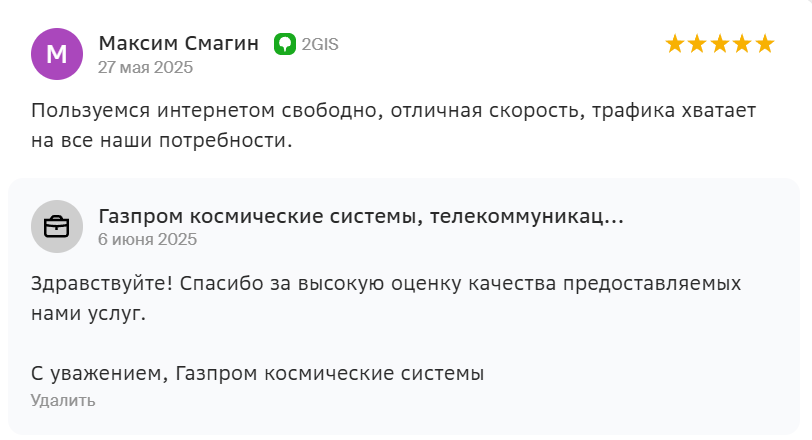This screenshot has height=440, width=812.
Task: Click the first rating star
Action: pyautogui.click(x=675, y=44)
